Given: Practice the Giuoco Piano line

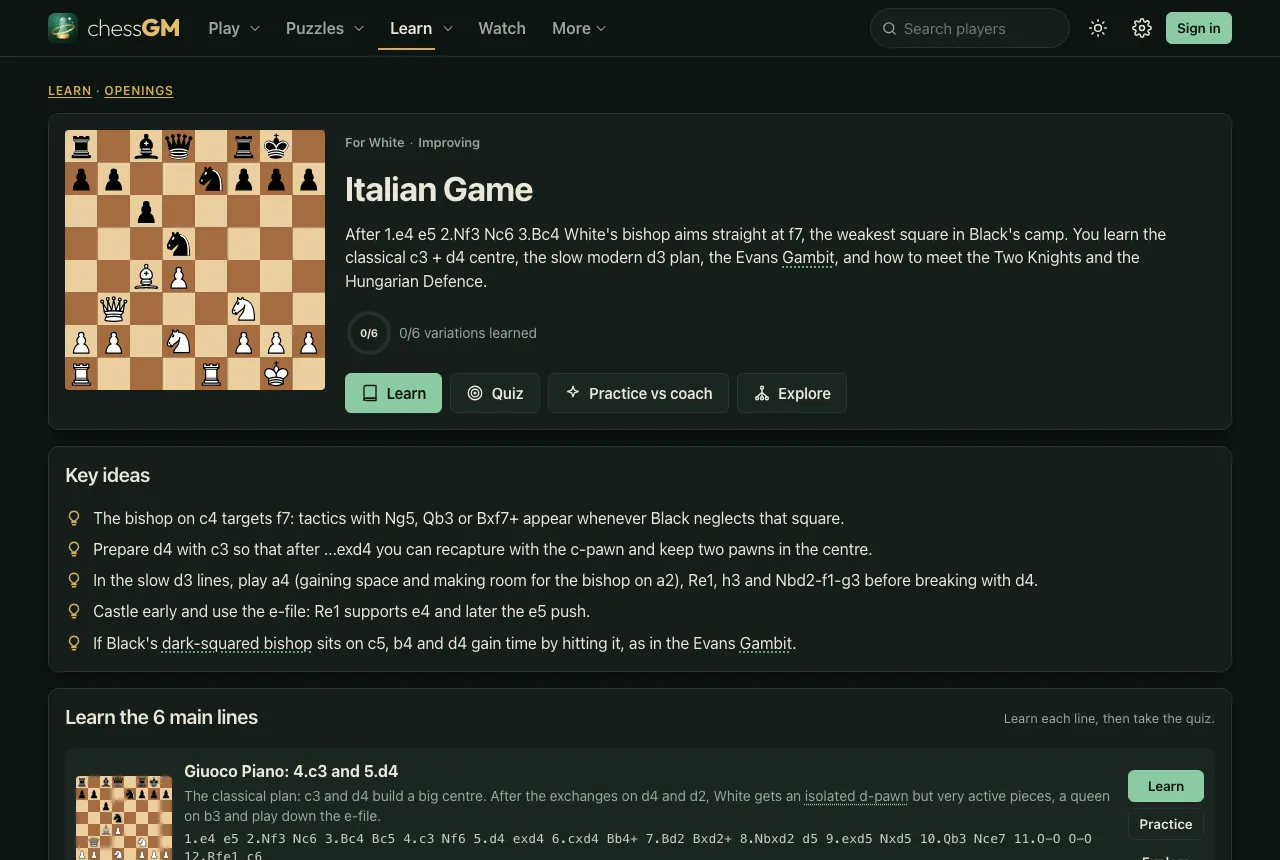Looking at the screenshot, I should (x=1166, y=824).
